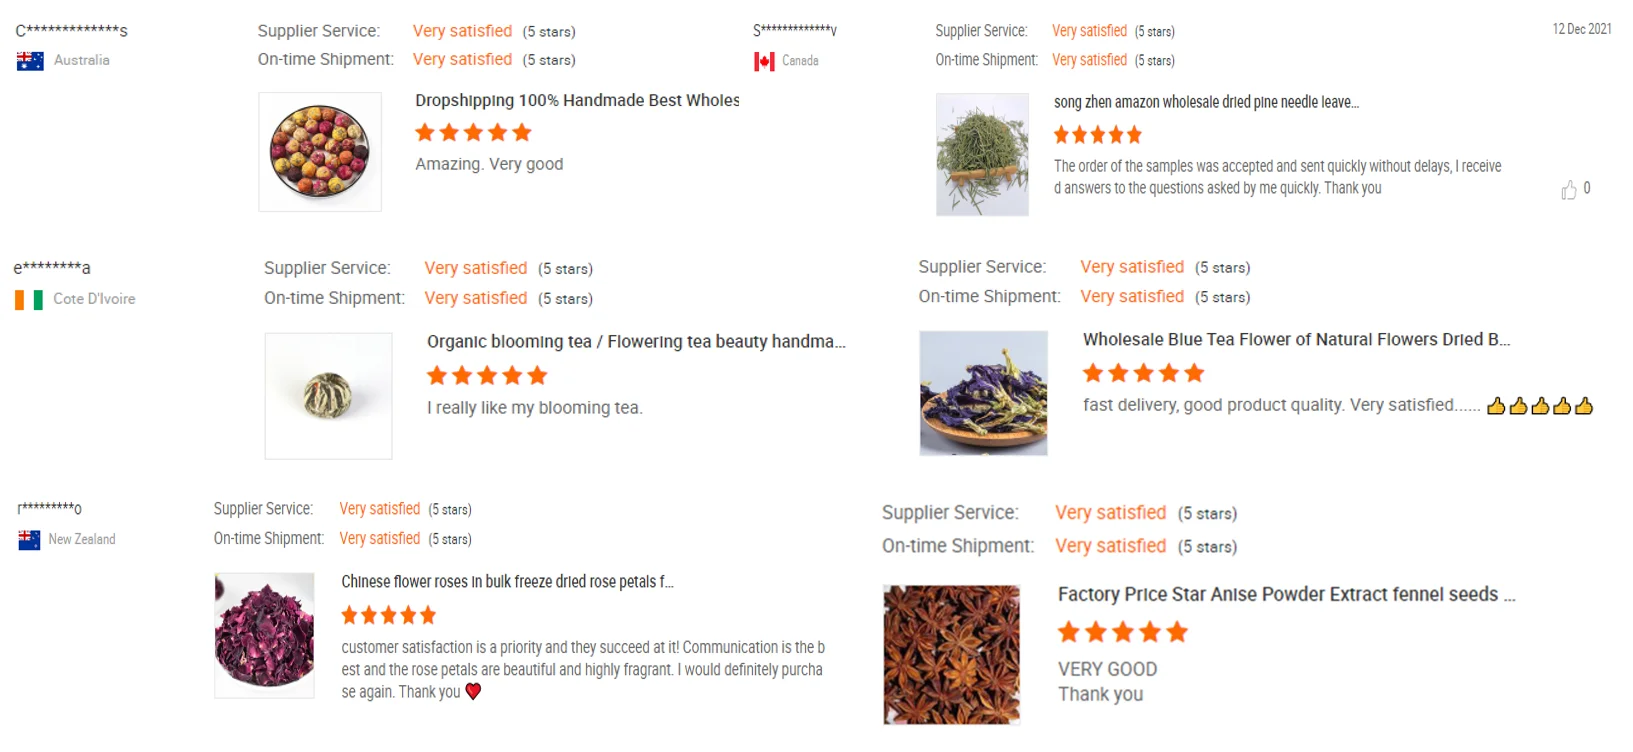Image resolution: width=1633 pixels, height=752 pixels.
Task: Open Wholesale Blue Tea Flower product link
Action: [1296, 340]
